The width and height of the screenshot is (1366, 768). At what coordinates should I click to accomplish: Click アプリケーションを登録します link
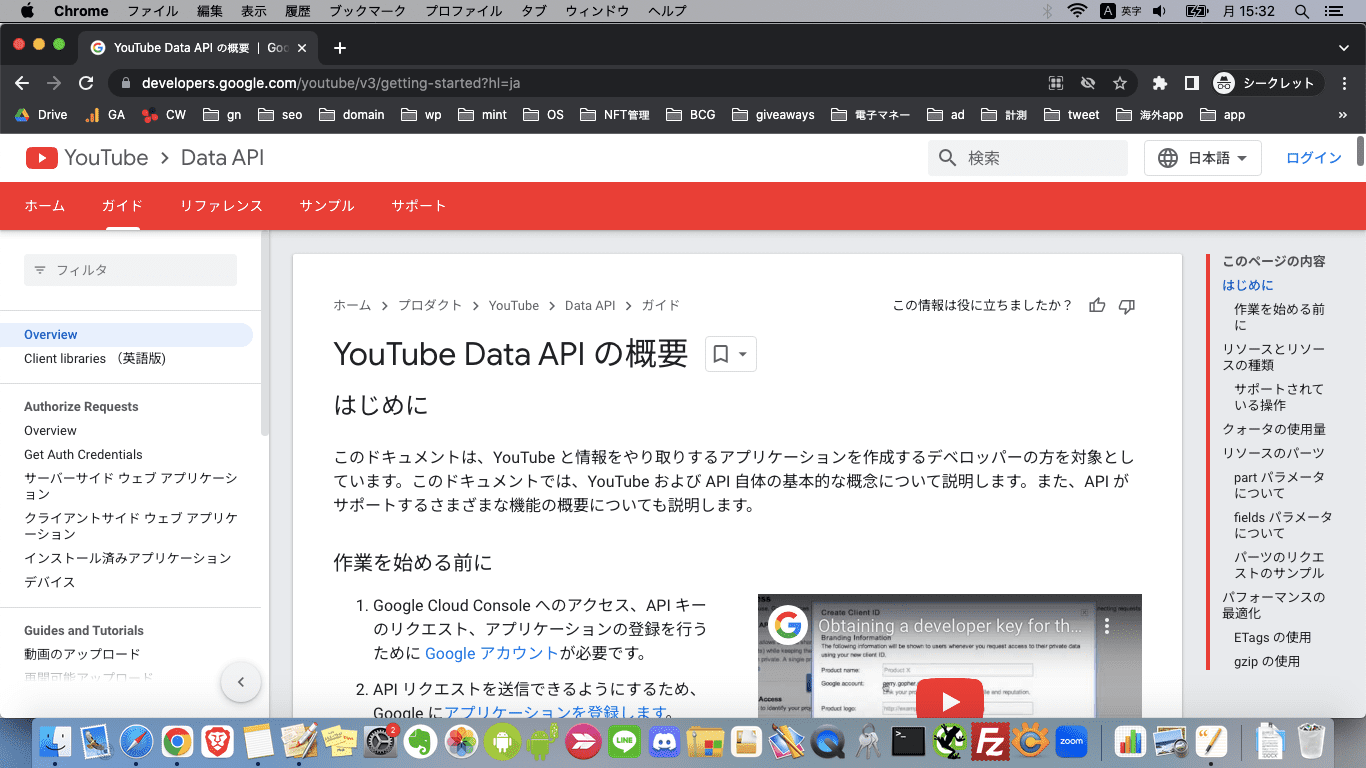[555, 712]
